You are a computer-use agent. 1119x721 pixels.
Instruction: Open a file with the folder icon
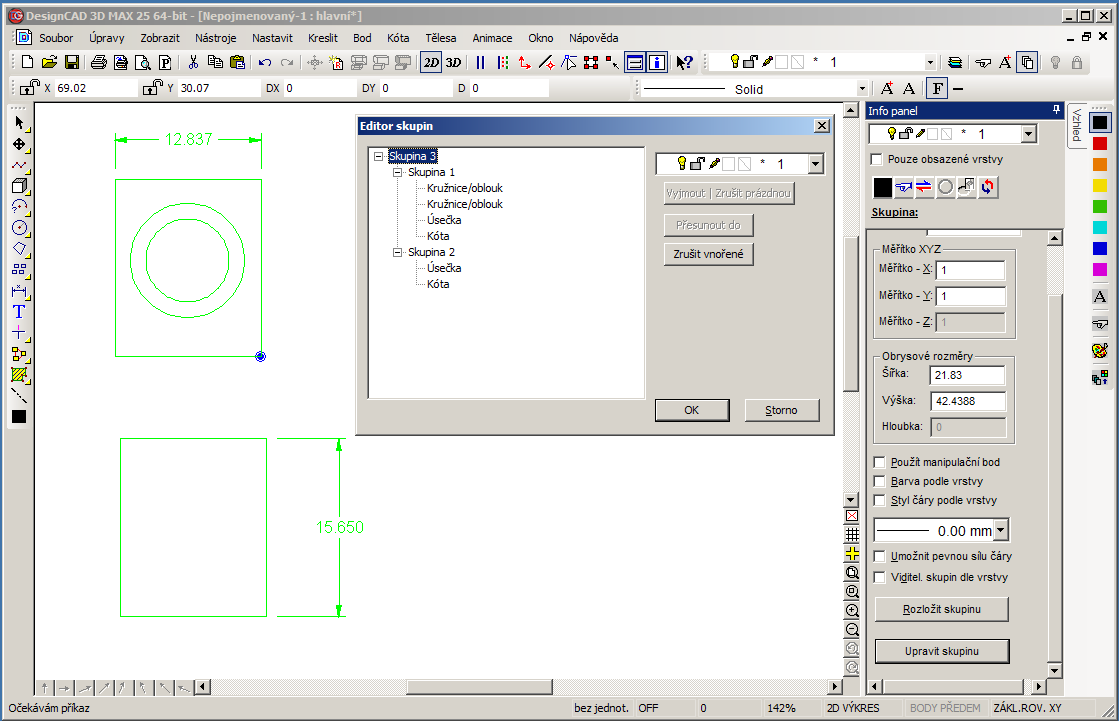[x=49, y=63]
